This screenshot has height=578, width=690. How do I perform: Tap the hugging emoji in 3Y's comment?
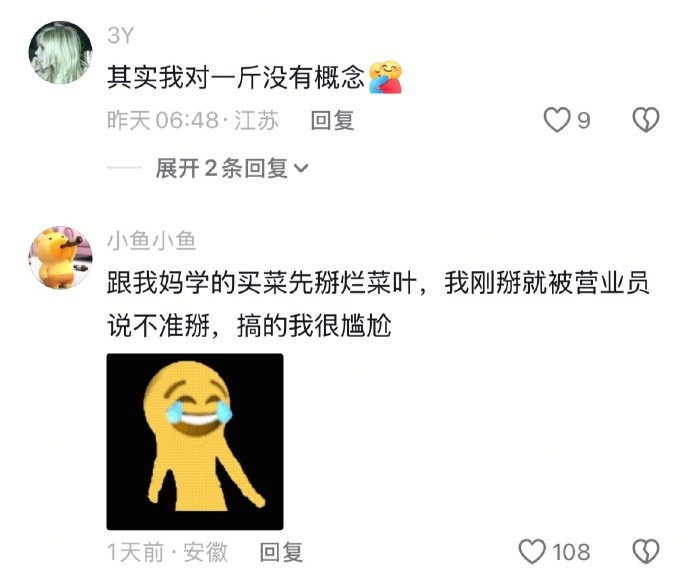pos(385,77)
